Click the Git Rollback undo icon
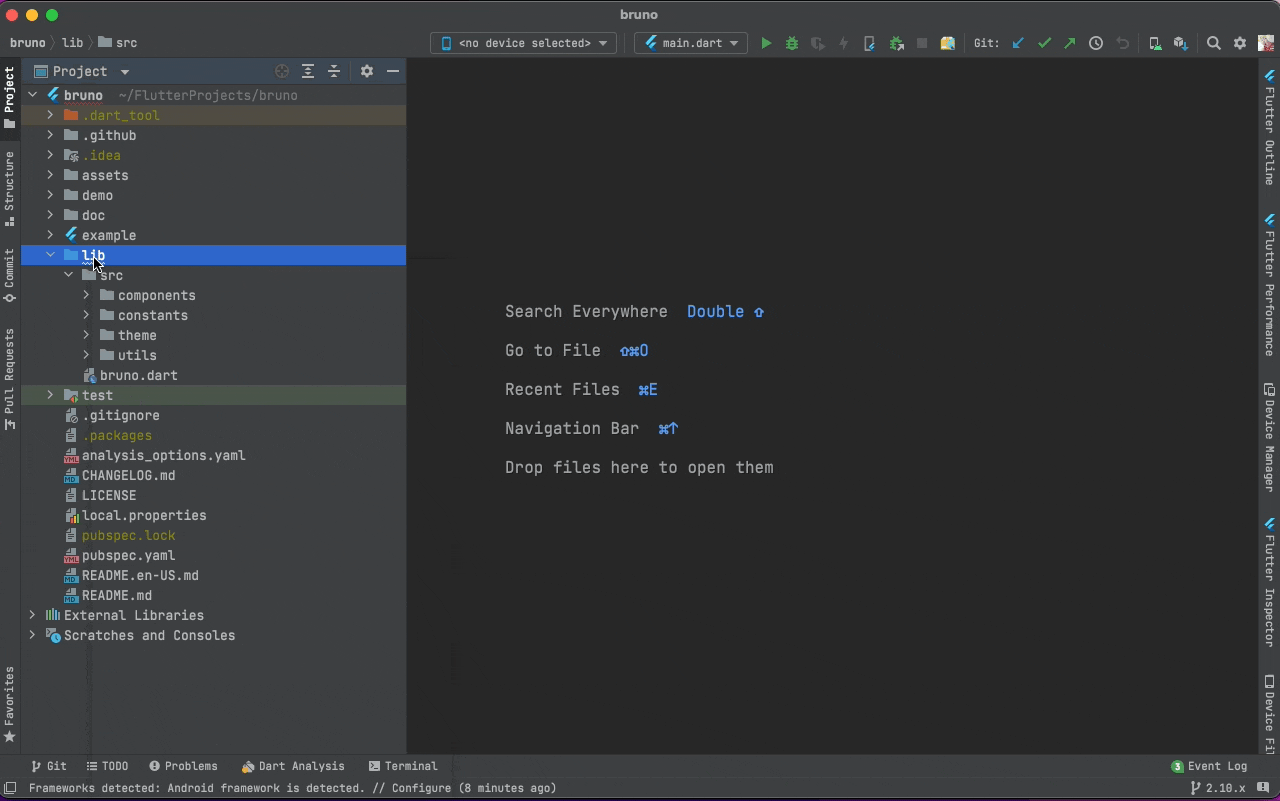This screenshot has height=801, width=1280. tap(1122, 43)
